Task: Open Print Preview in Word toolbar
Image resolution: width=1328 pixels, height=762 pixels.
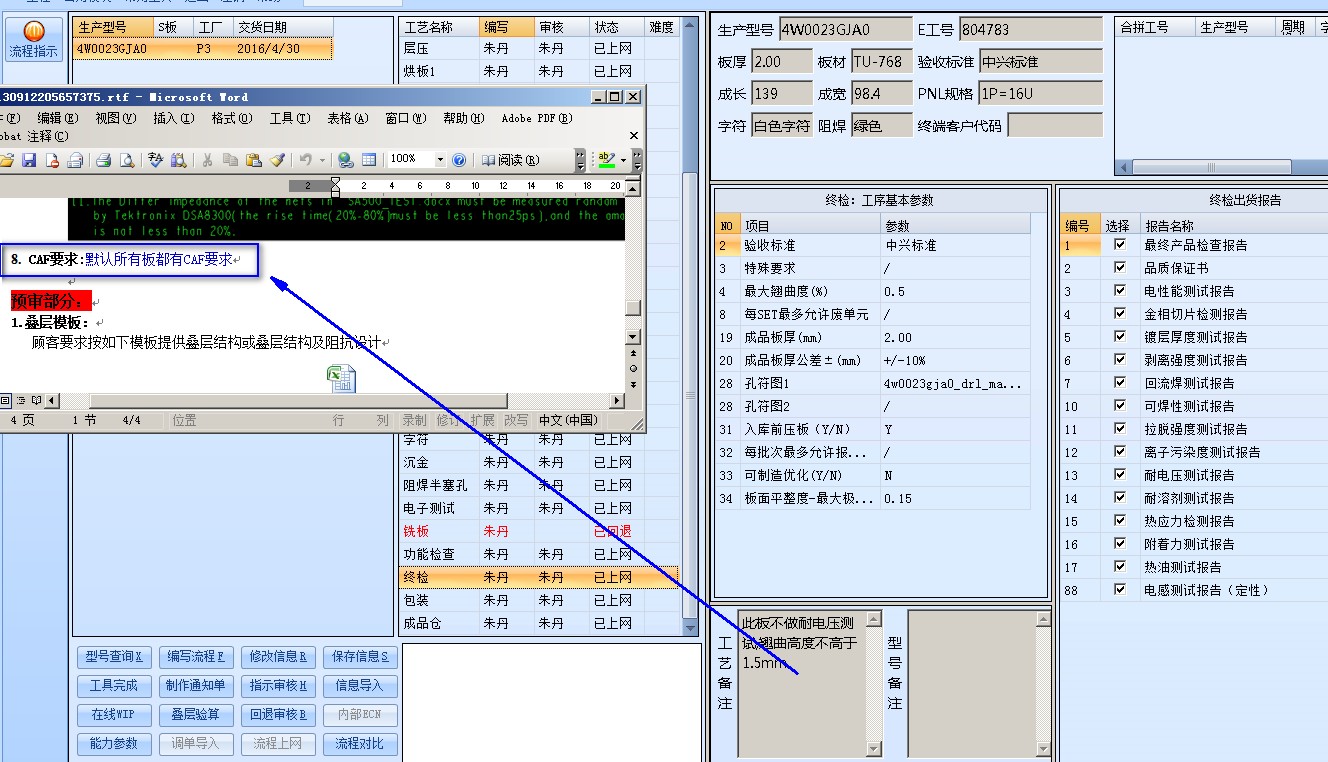Action: (x=126, y=160)
